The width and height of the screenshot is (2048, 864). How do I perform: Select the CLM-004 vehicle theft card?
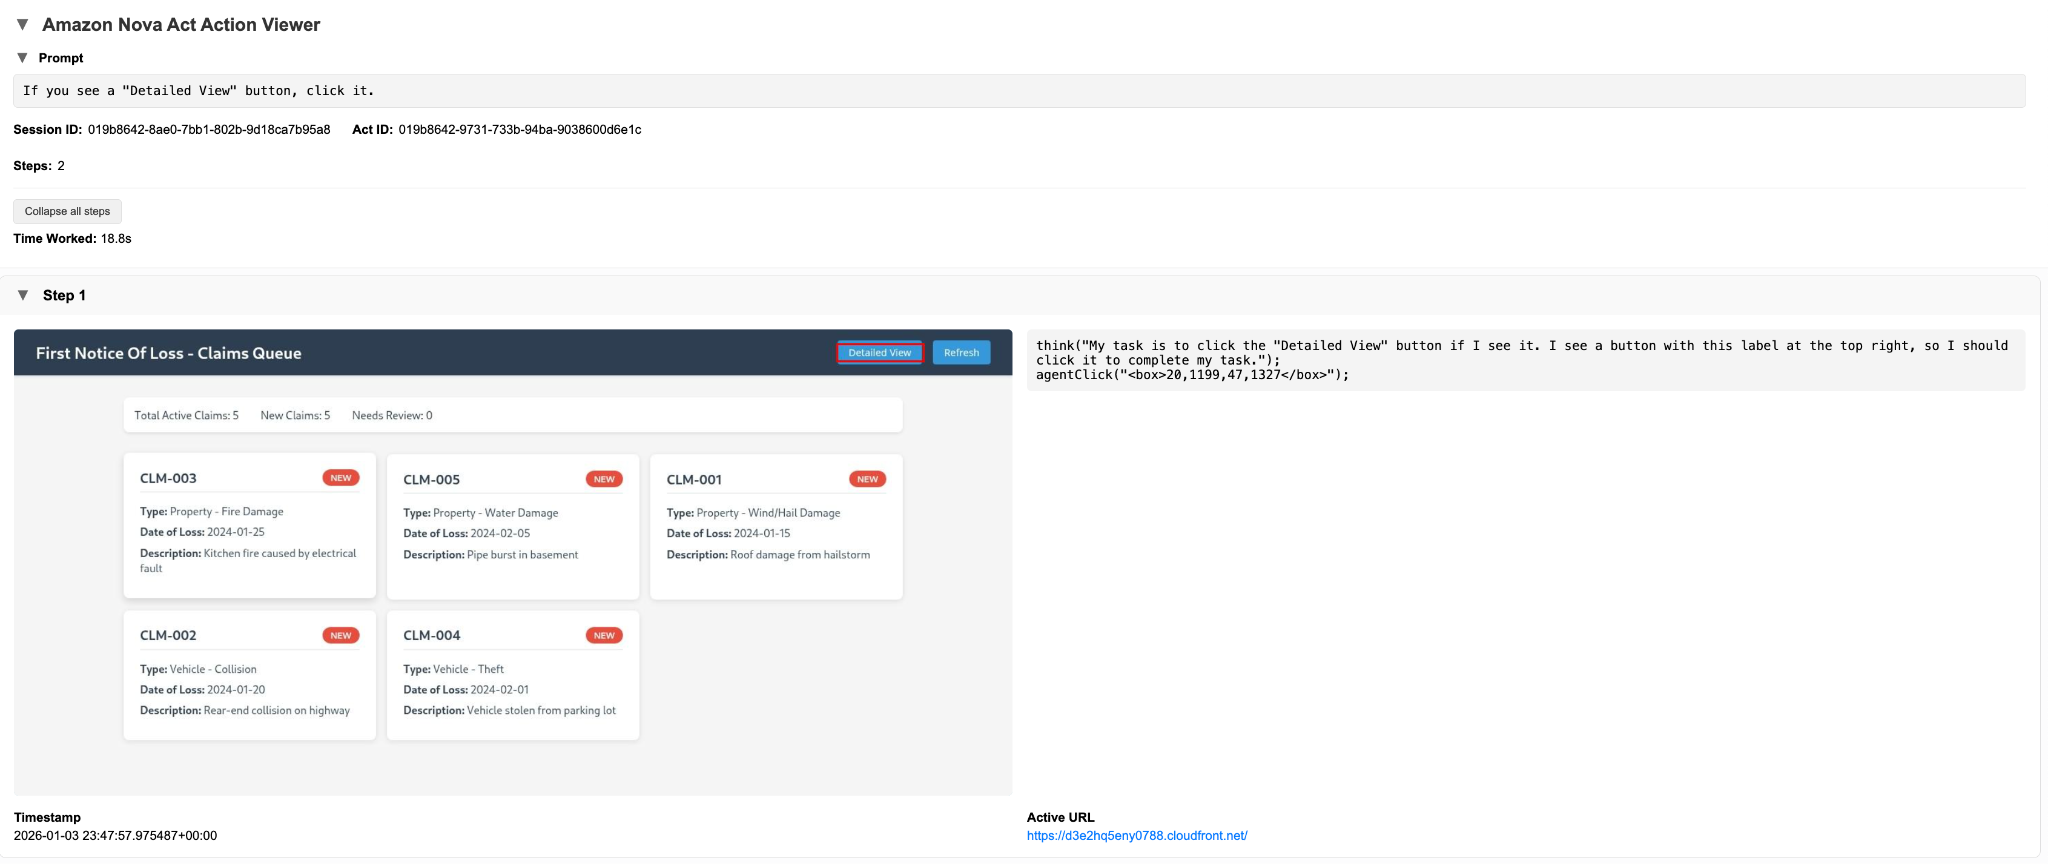point(513,676)
